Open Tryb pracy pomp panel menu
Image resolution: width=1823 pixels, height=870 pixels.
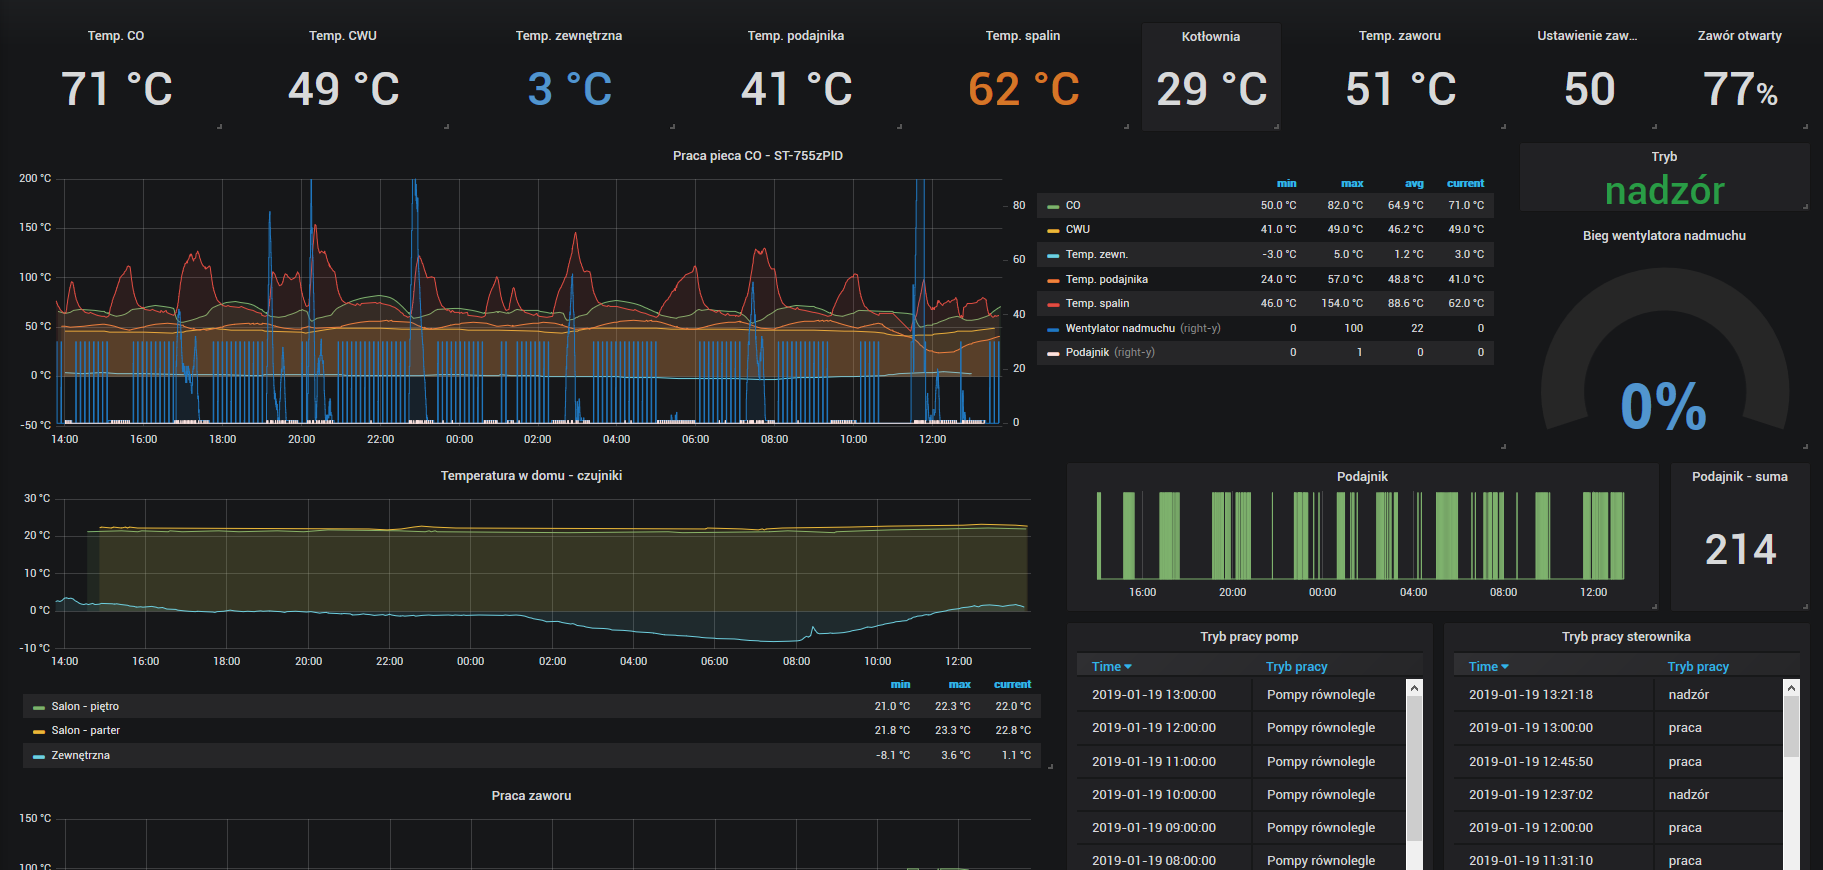pos(1249,637)
